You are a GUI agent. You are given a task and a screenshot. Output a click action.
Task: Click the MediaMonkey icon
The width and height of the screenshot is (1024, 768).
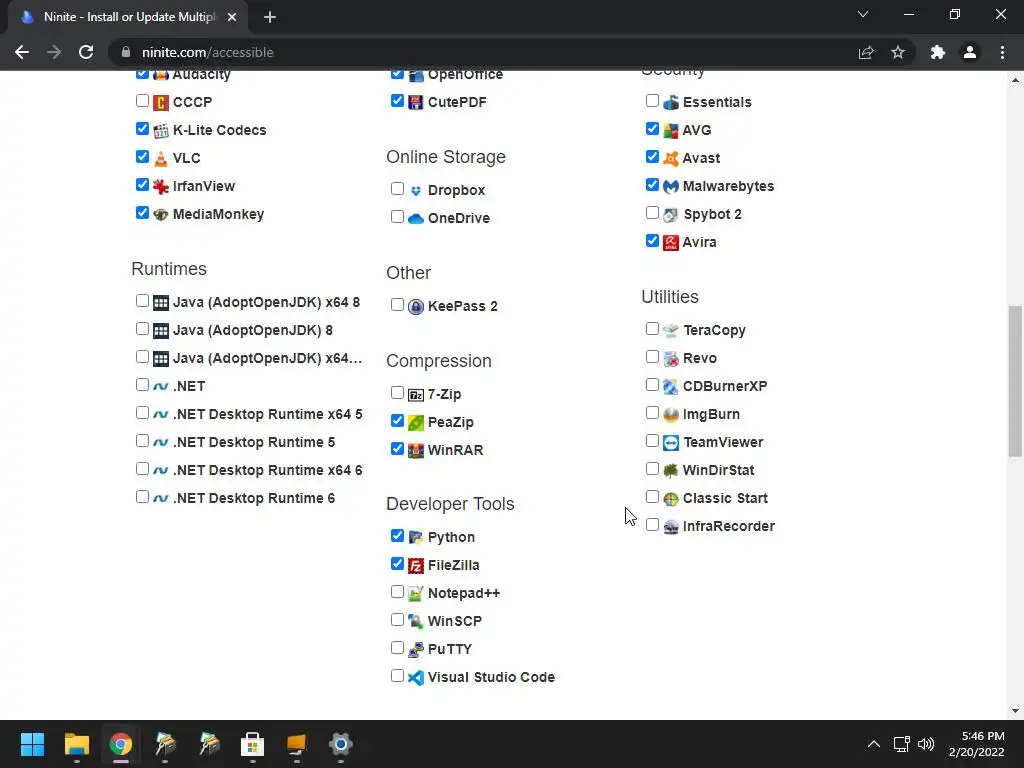(x=161, y=214)
